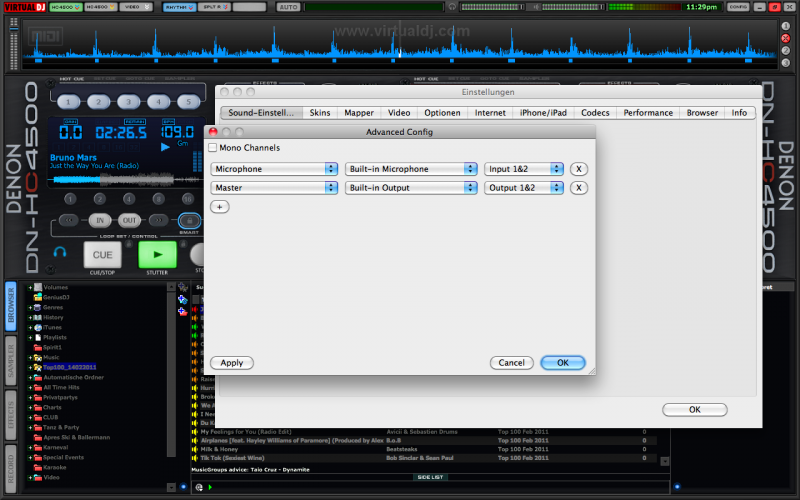
Task: Toggle the smart loop lock icon
Action: [188, 220]
